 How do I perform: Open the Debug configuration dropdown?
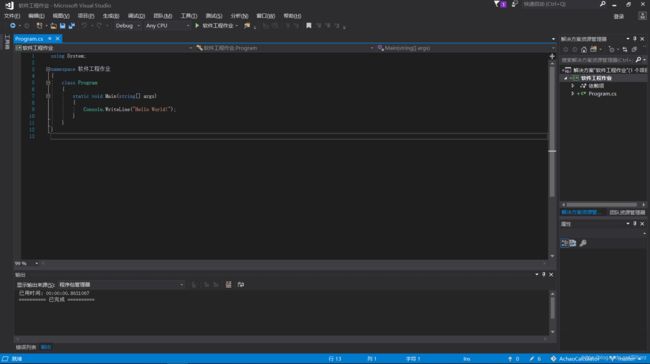pyautogui.click(x=128, y=26)
